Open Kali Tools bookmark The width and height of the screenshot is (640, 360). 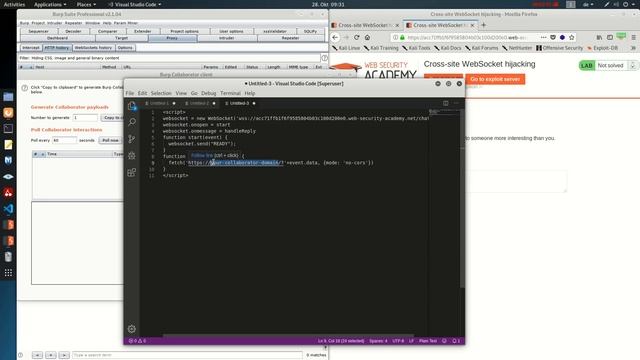coord(416,48)
